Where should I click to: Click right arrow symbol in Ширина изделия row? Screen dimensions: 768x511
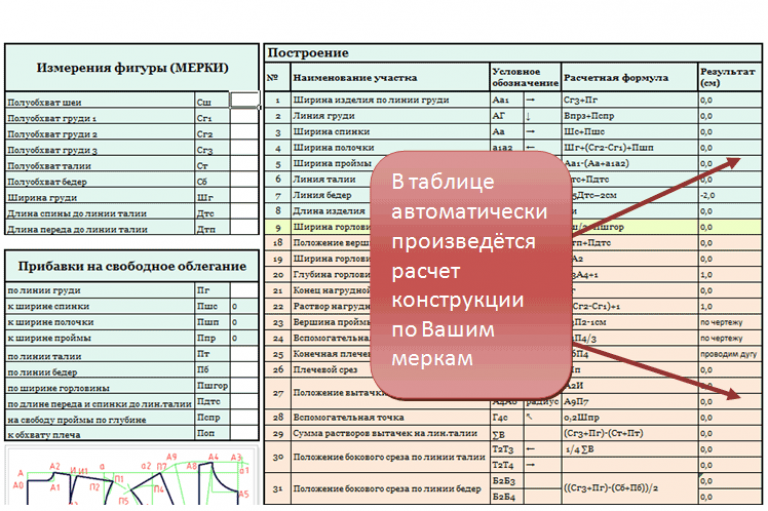pos(531,101)
